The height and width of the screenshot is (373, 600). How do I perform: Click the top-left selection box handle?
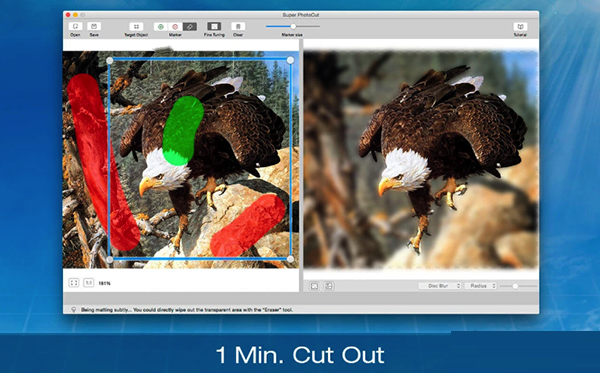[x=109, y=60]
